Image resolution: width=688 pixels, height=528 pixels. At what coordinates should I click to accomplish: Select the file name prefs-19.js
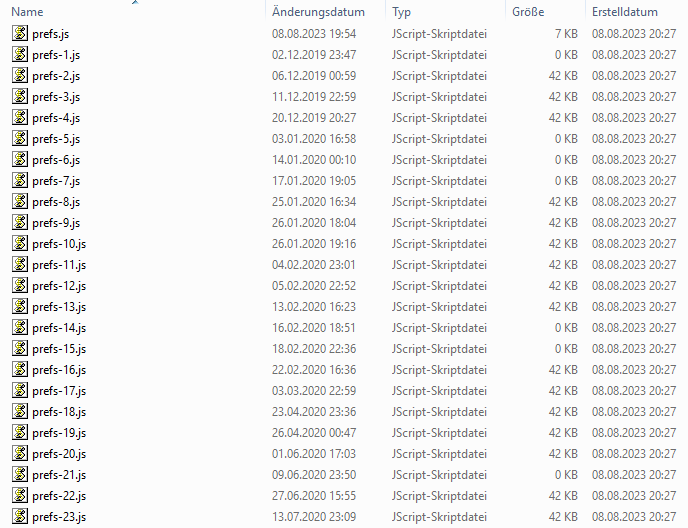(x=59, y=433)
